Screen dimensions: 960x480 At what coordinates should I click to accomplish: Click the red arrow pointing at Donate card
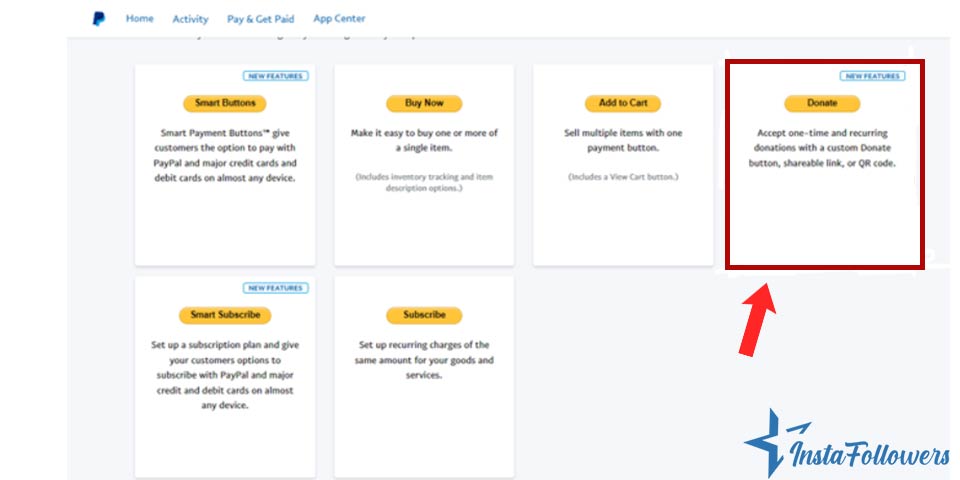click(x=757, y=317)
